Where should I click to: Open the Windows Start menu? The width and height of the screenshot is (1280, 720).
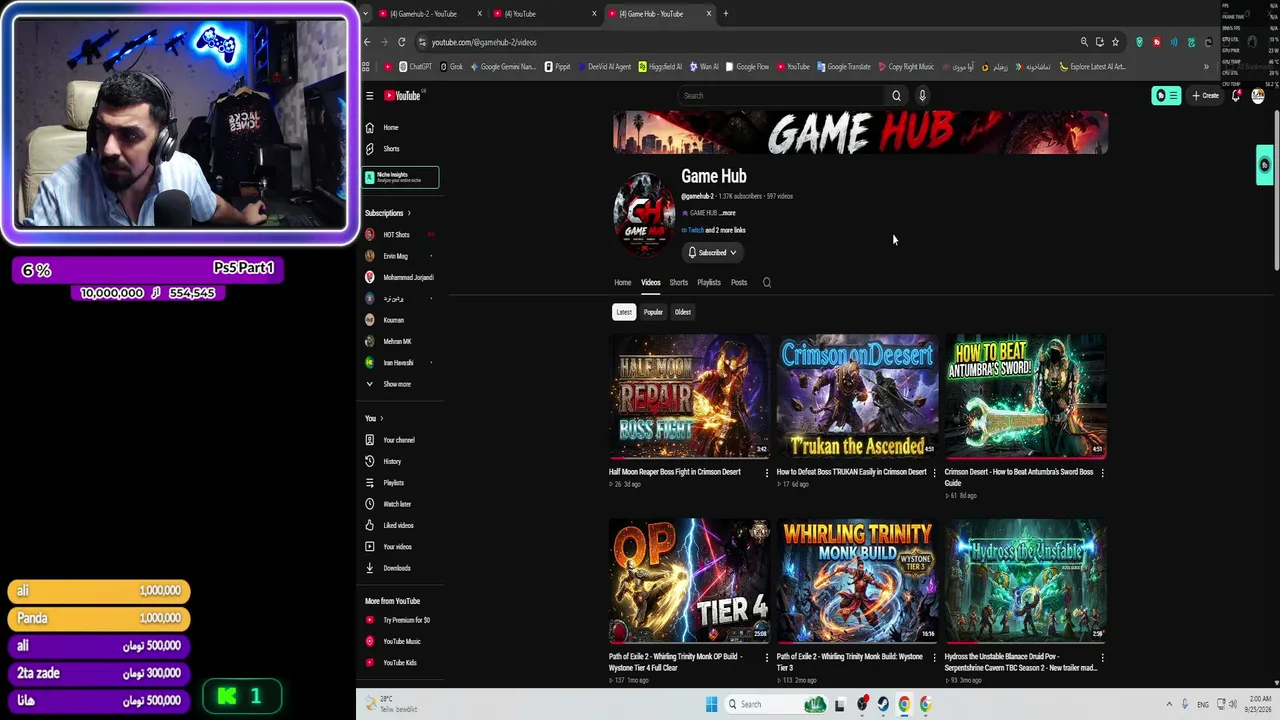pos(711,704)
